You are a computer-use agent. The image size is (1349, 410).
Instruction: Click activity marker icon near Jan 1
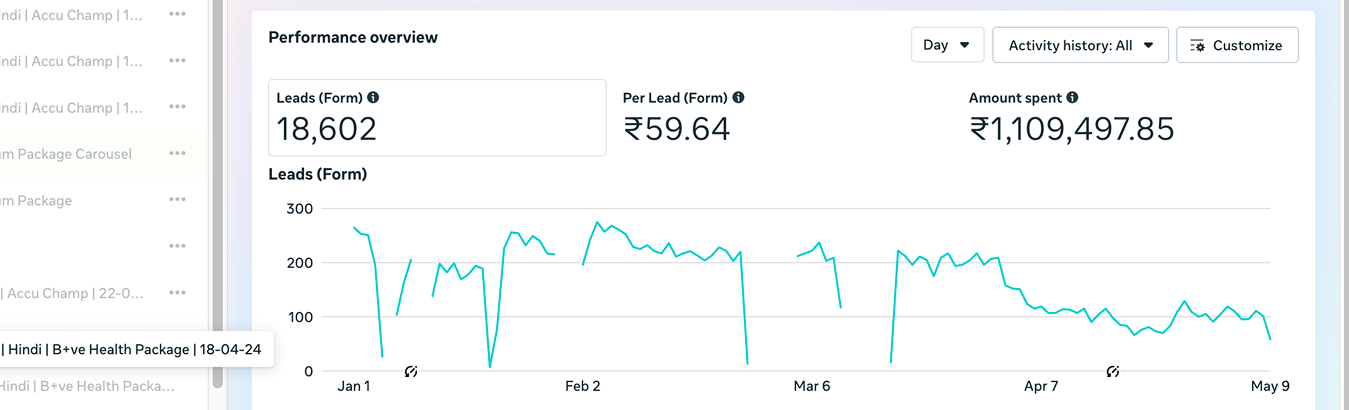point(411,372)
